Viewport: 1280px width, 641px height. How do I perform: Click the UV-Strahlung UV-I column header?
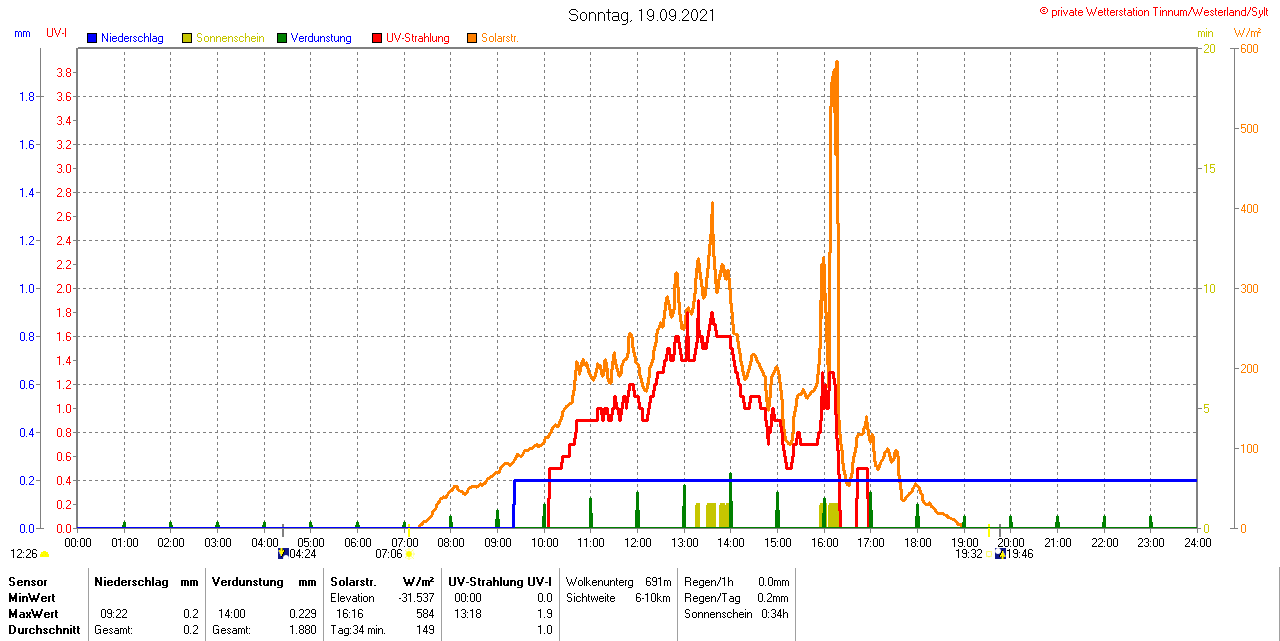[501, 581]
